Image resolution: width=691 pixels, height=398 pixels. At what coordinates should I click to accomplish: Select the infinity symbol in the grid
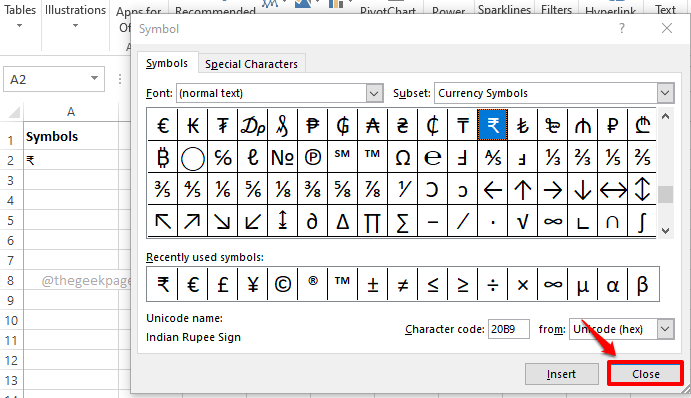tap(553, 221)
